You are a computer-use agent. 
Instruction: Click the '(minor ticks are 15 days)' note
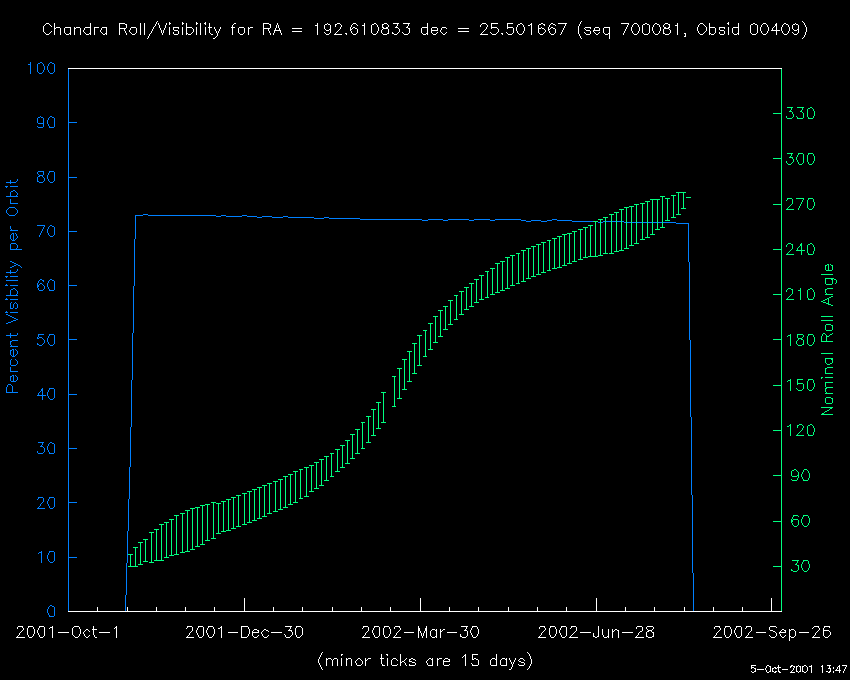point(425,661)
